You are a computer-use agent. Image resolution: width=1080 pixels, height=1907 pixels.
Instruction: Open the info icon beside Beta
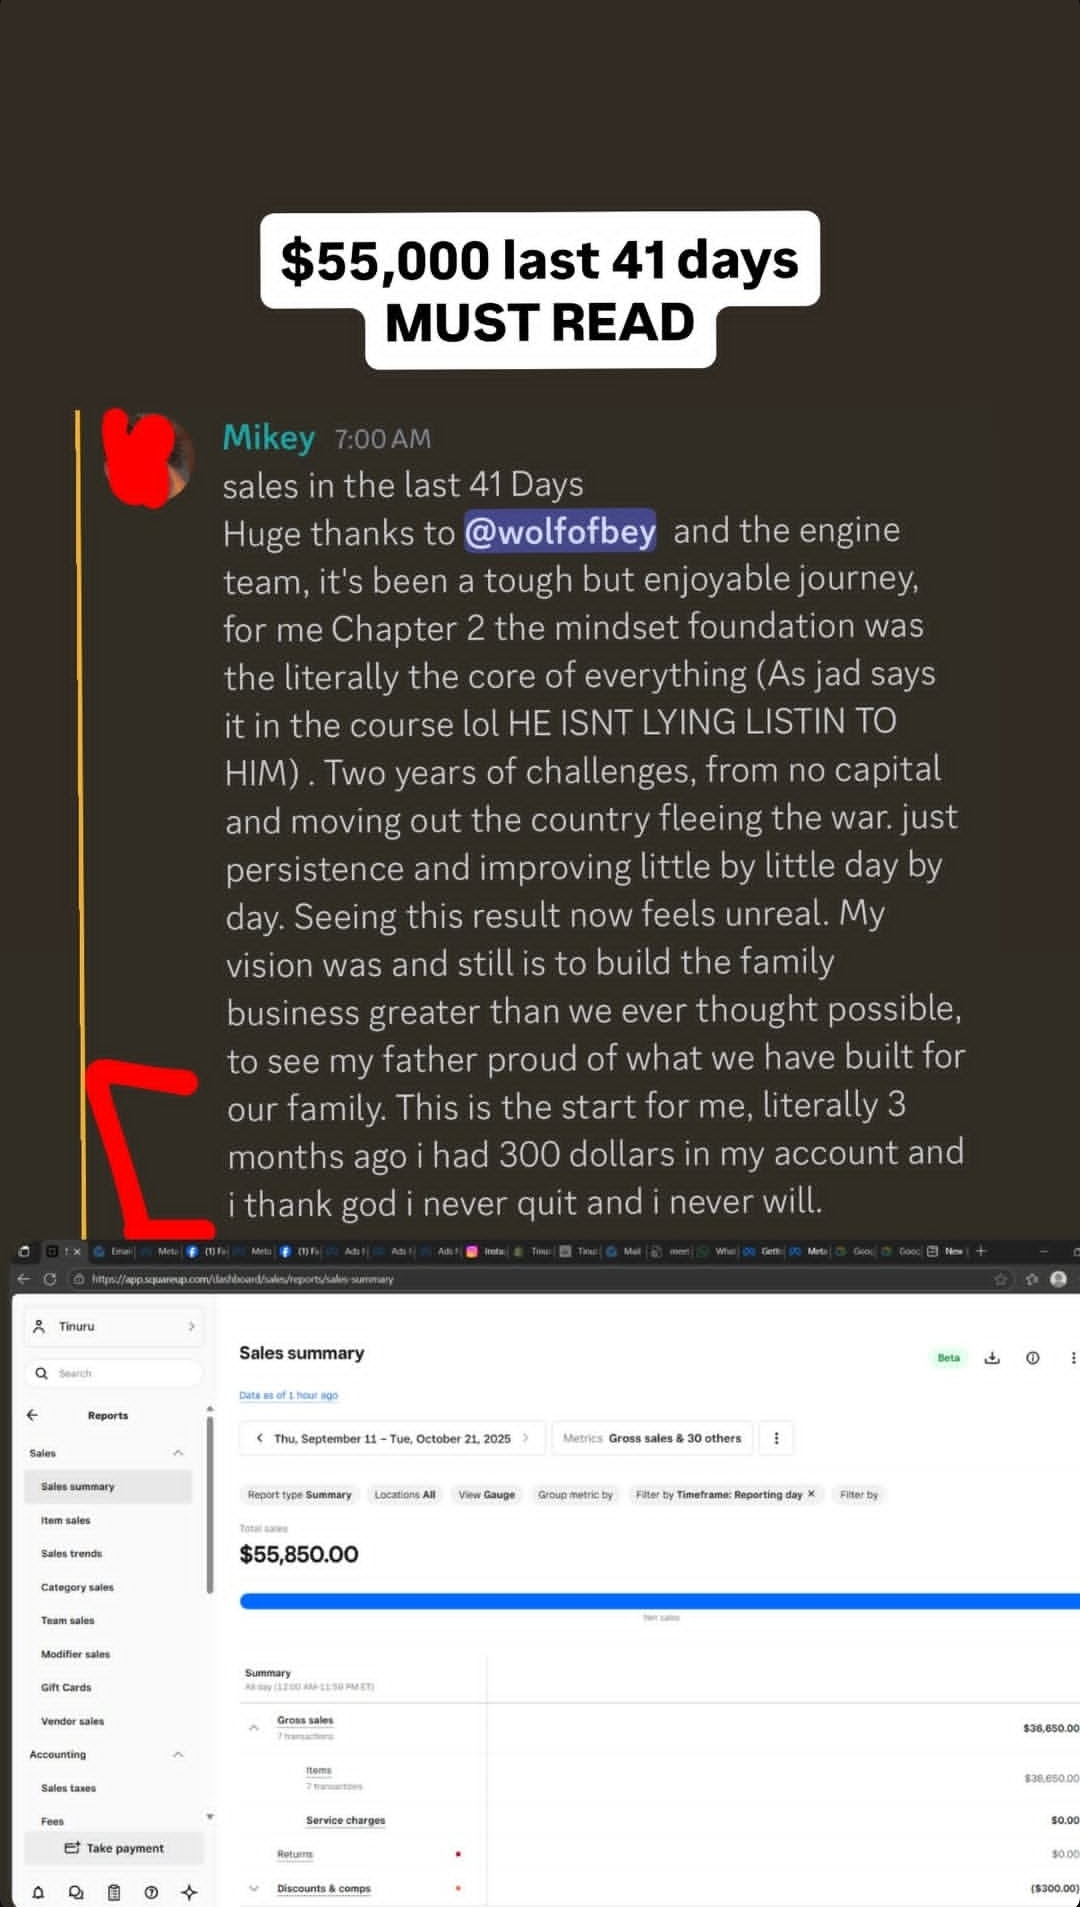[x=1032, y=1358]
